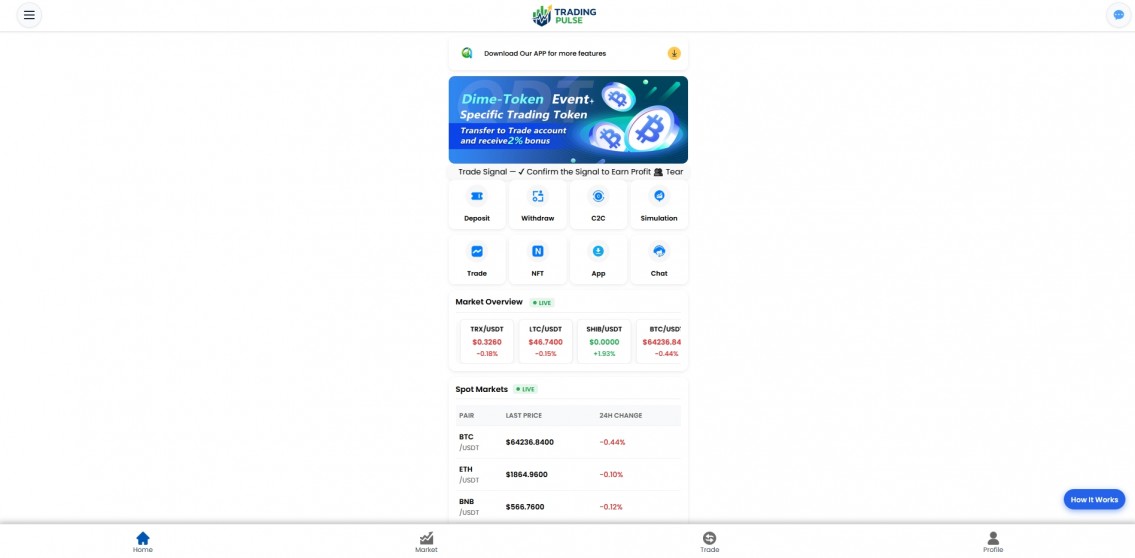
Task: Click the -0.12% change in BNB row
Action: [x=612, y=507]
